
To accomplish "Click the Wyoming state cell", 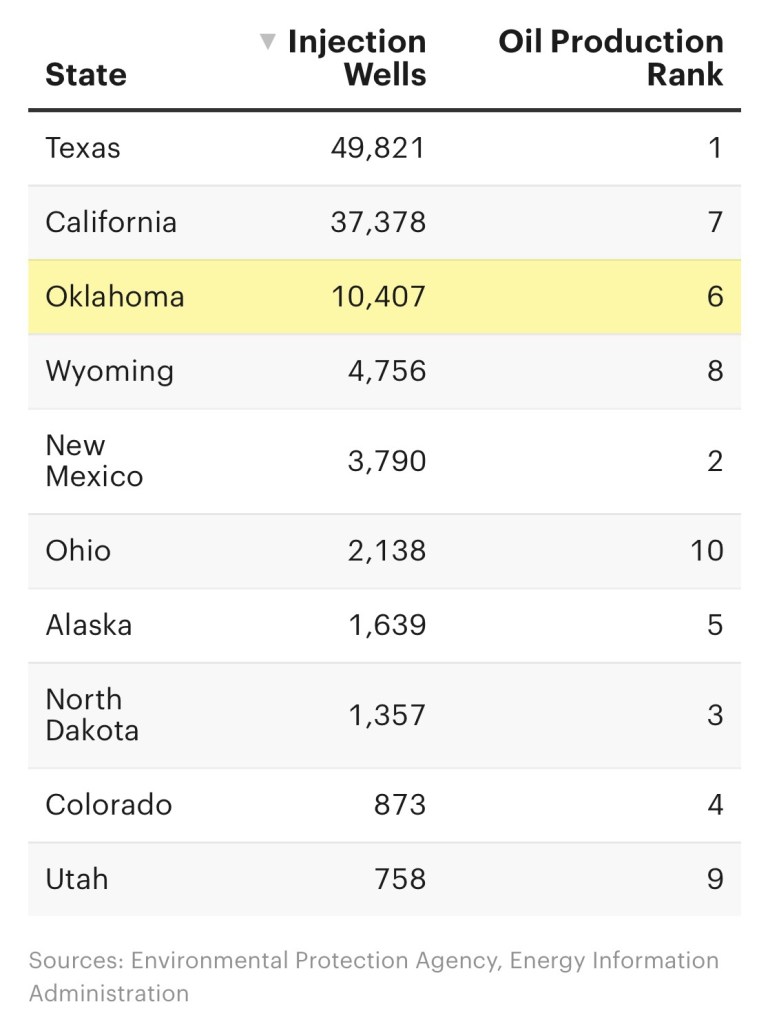I will coord(110,371).
